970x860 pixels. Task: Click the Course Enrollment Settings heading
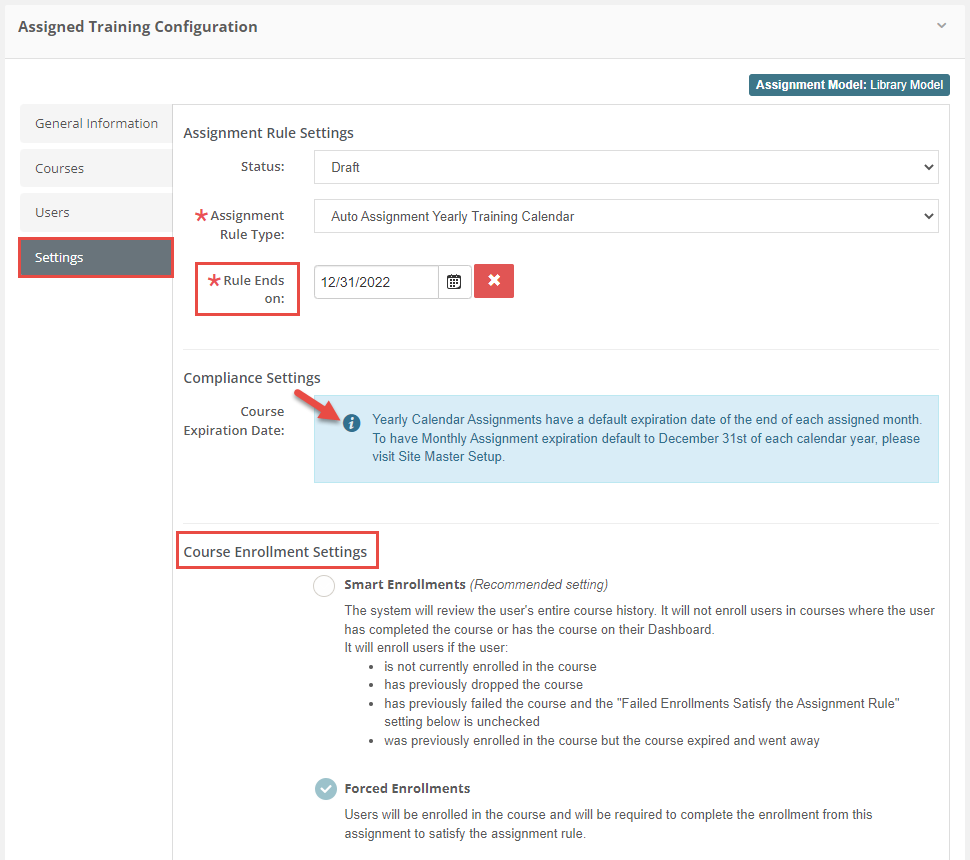click(x=277, y=549)
